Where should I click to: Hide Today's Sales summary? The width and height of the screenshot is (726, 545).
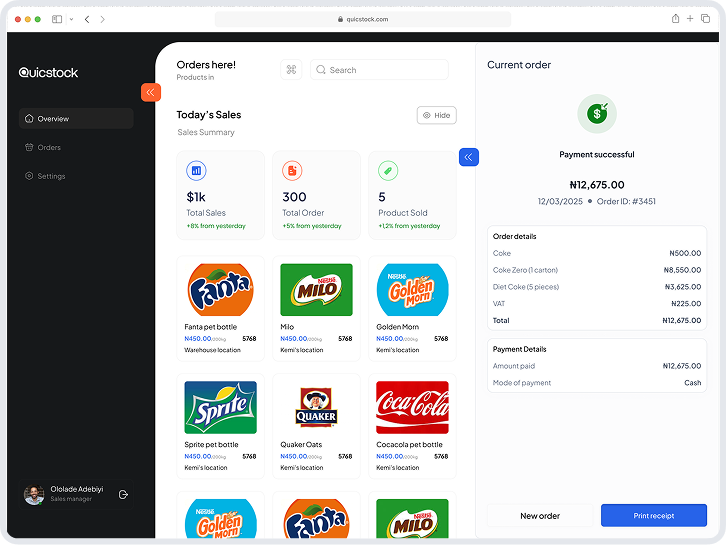[437, 115]
